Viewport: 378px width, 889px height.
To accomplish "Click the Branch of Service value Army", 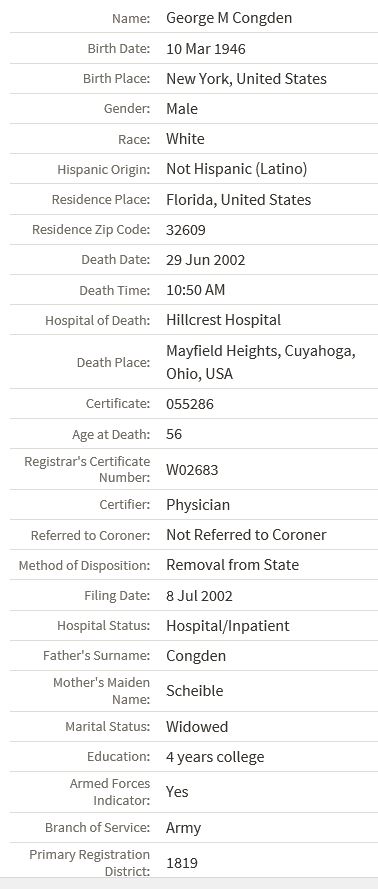I will 184,828.
